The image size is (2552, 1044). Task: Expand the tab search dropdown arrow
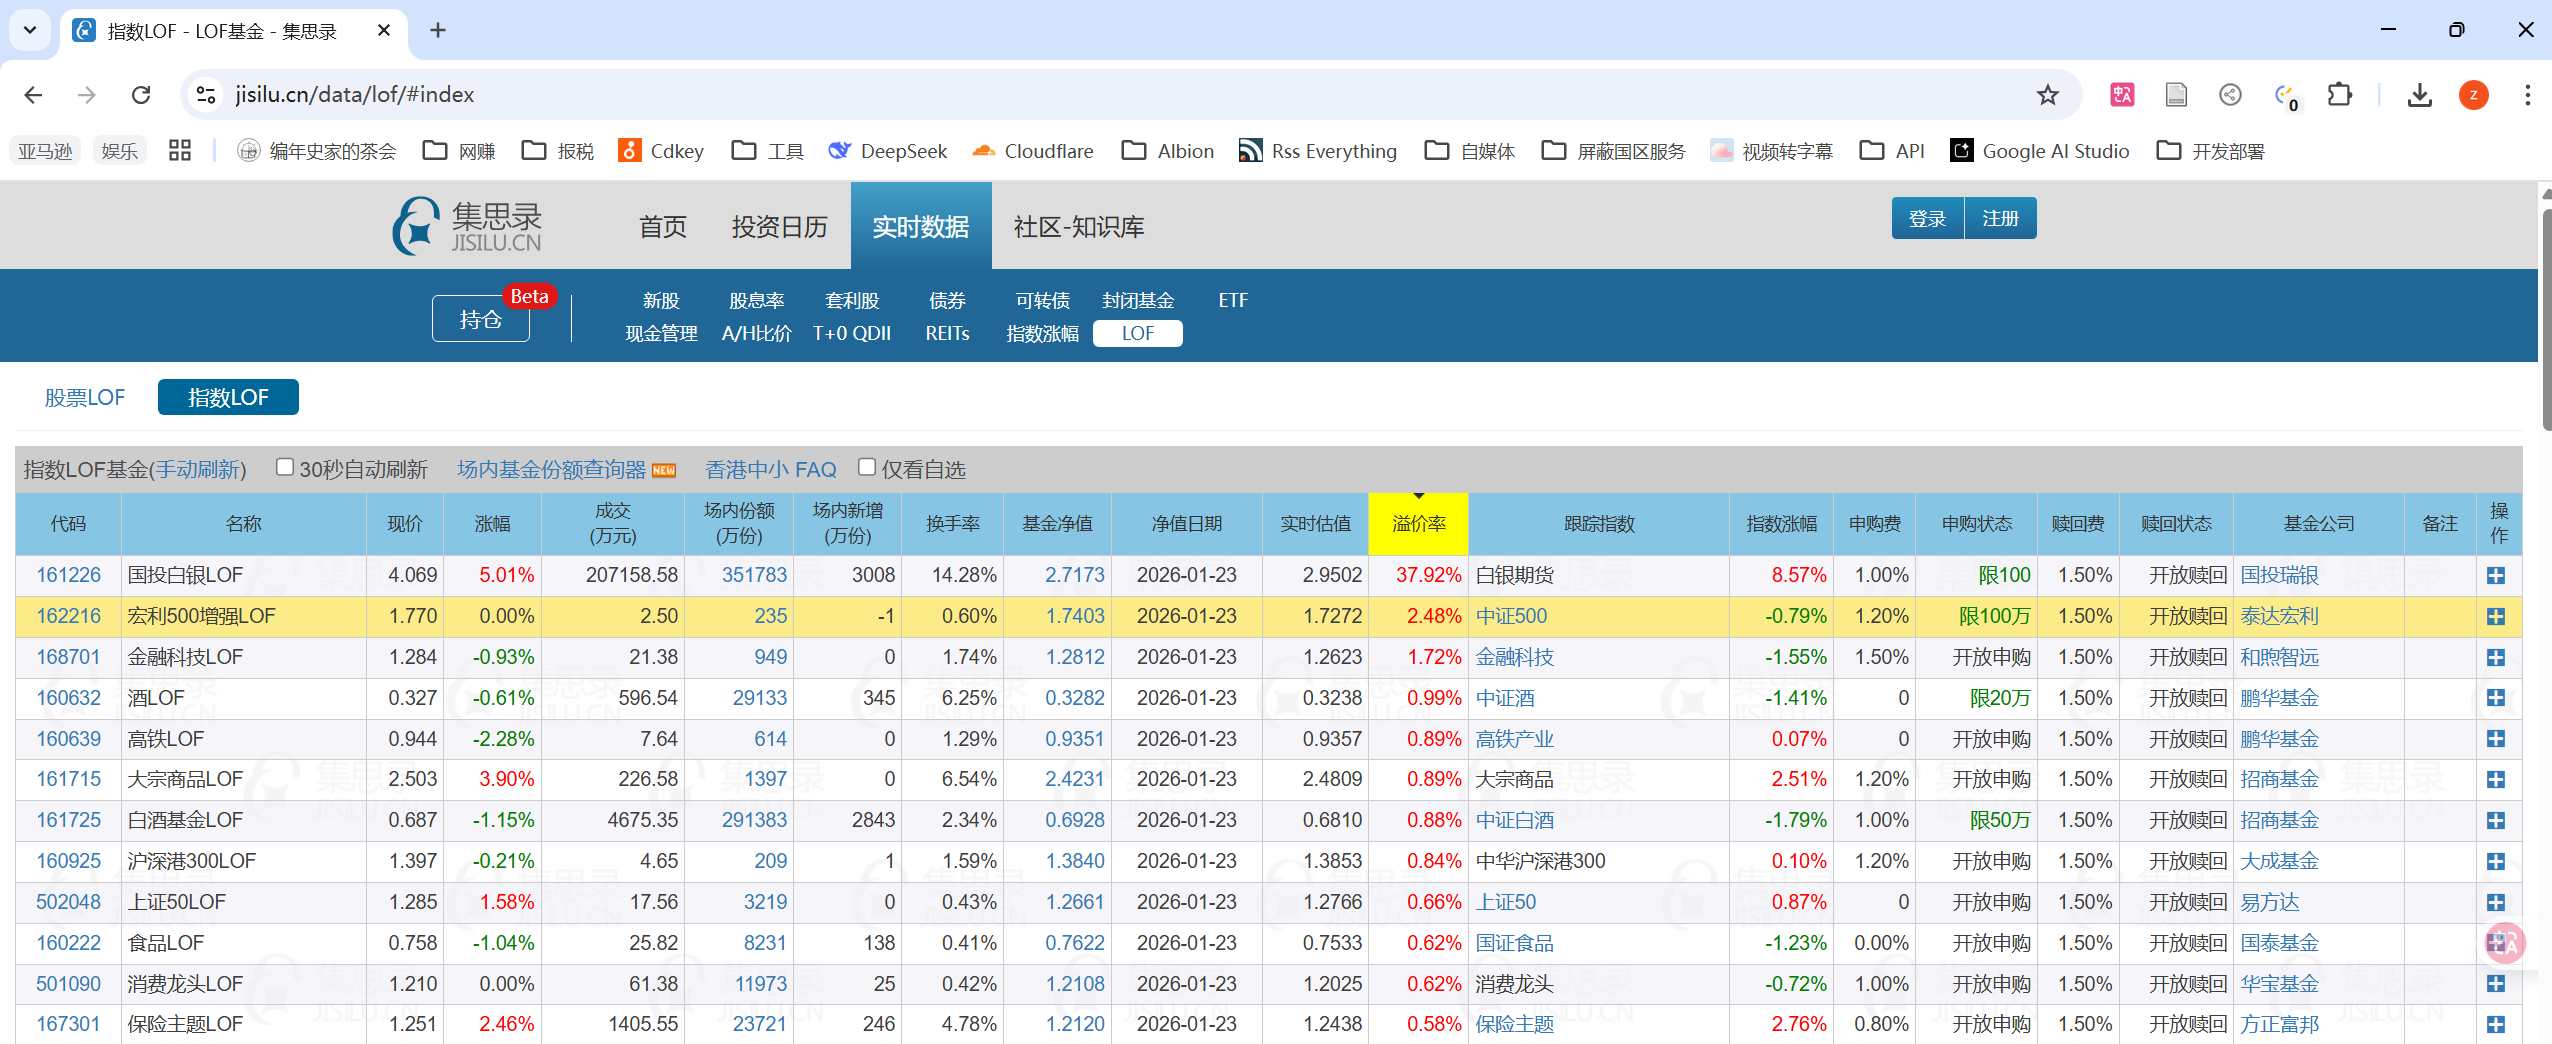(x=30, y=30)
